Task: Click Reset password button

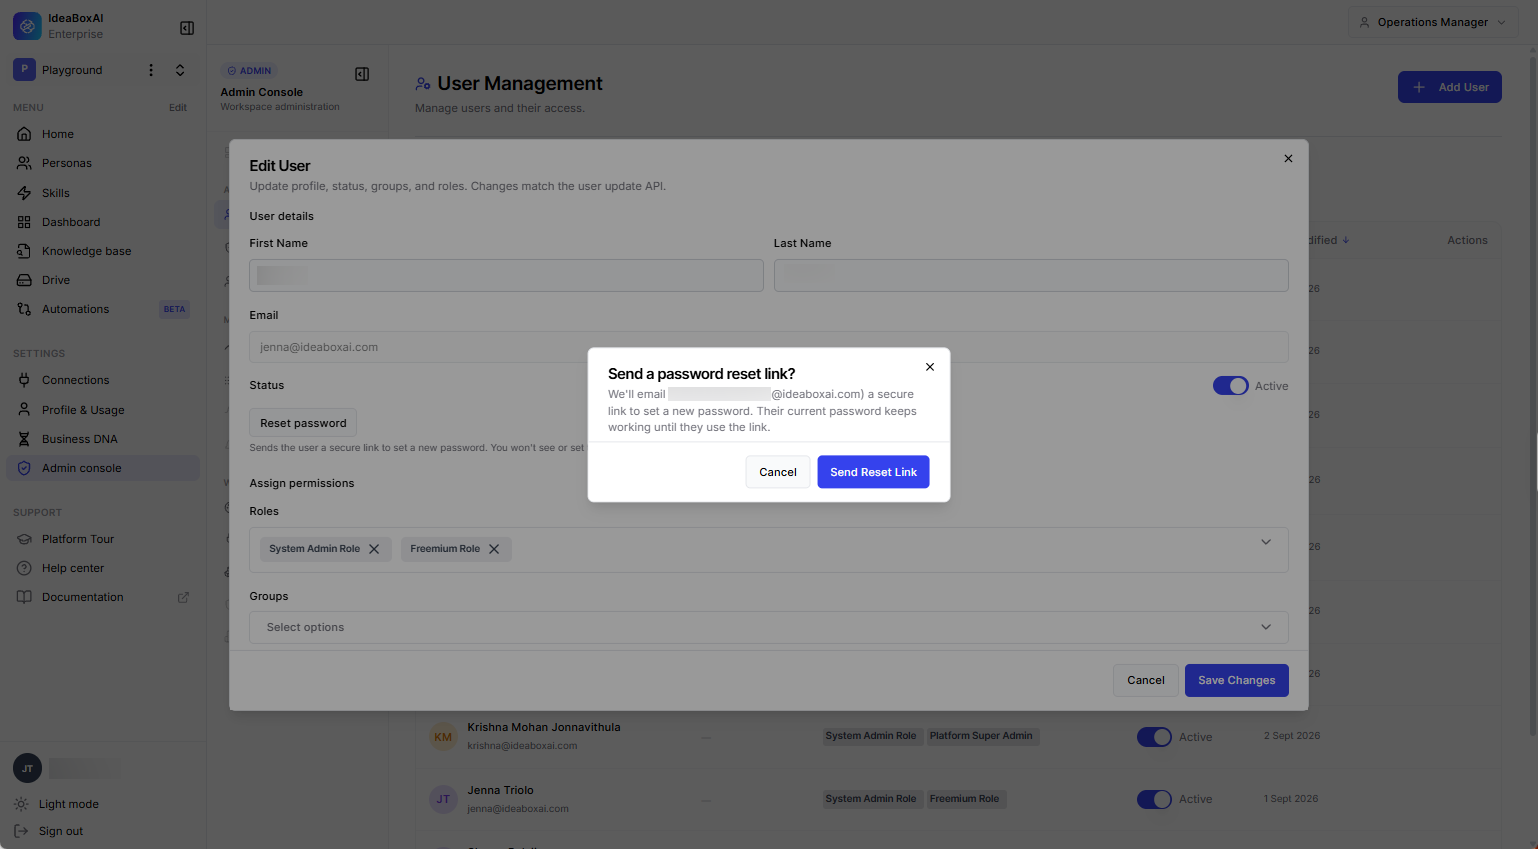Action: 303,423
